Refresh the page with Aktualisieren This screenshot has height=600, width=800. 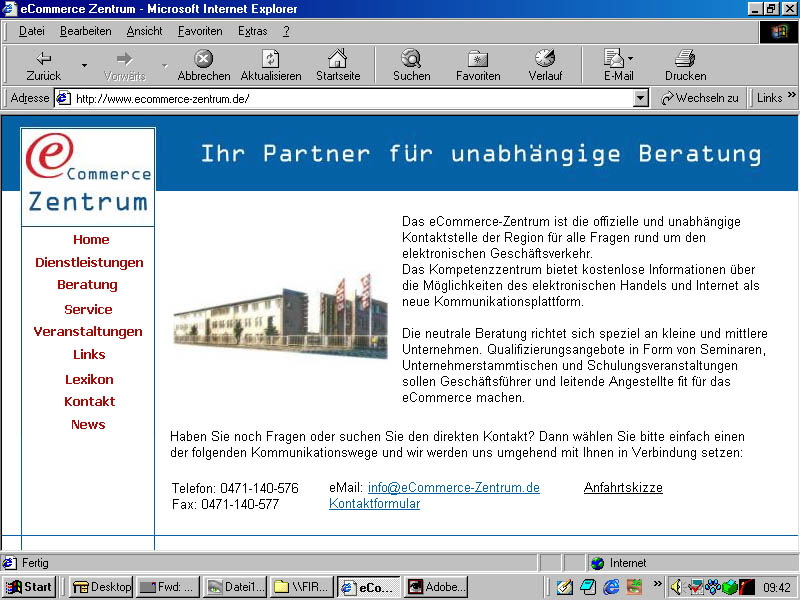click(x=270, y=65)
